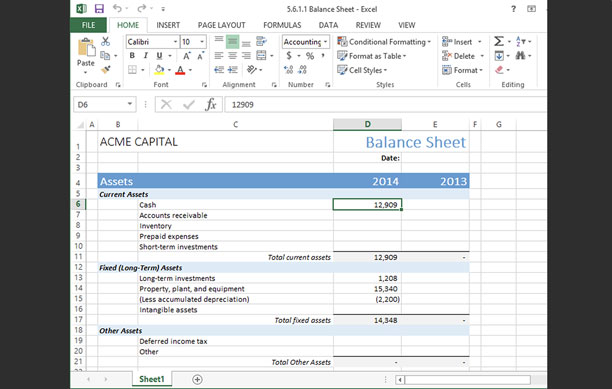Decrease indent in the Alignment group
This screenshot has width=612, height=389.
tap(219, 70)
